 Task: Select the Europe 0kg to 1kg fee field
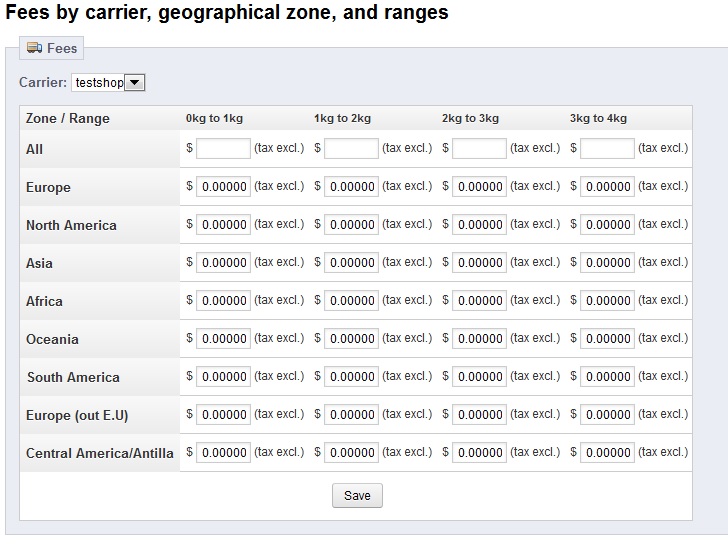click(223, 187)
